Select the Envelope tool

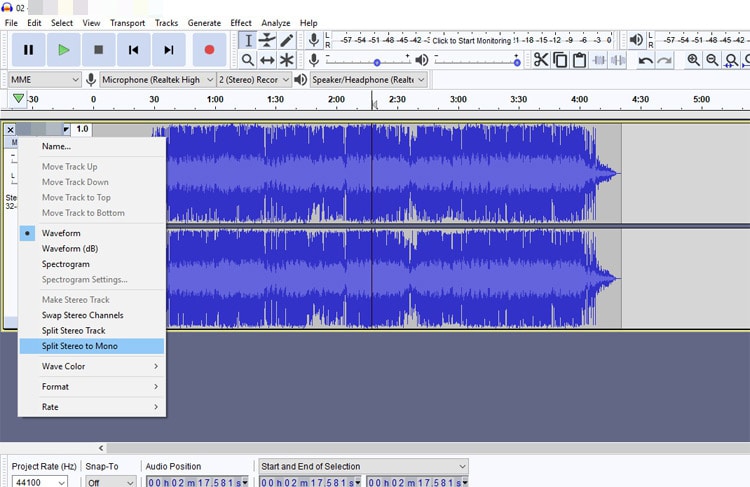267,41
